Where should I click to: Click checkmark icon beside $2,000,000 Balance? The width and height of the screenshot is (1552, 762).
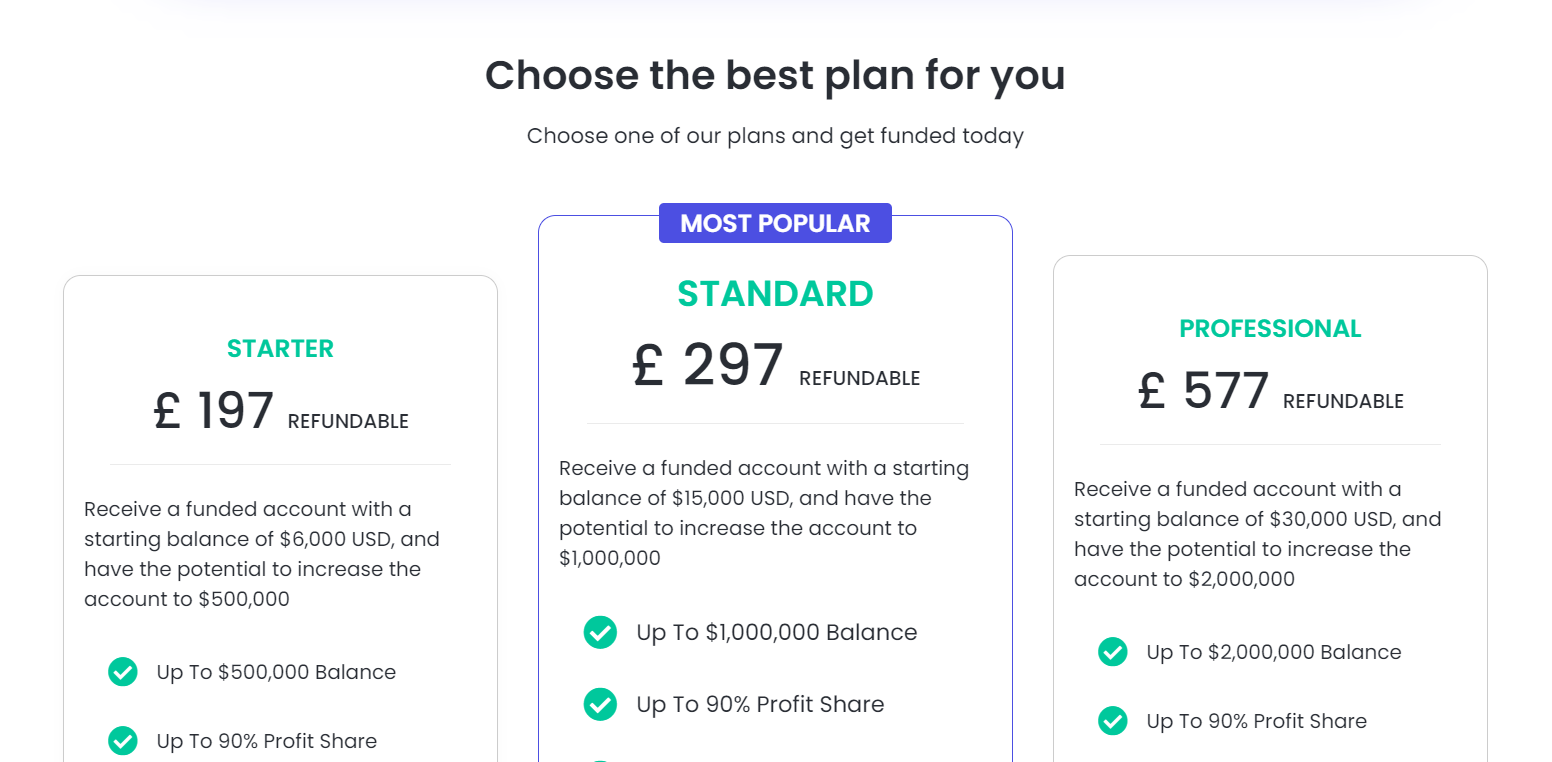click(x=1112, y=652)
